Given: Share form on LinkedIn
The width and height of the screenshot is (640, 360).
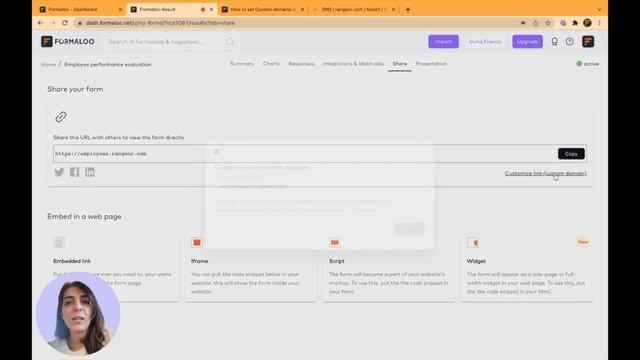Looking at the screenshot, I should (90, 172).
